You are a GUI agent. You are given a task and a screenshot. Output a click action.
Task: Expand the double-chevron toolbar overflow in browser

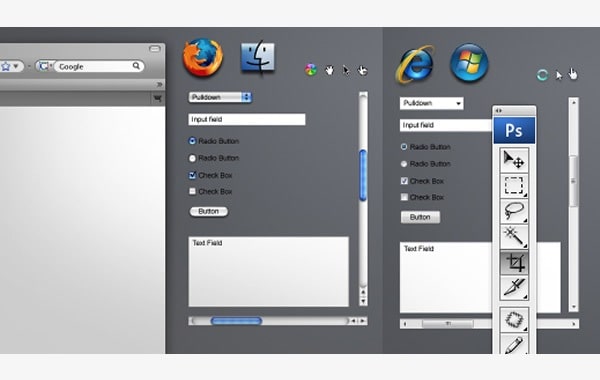point(159,84)
